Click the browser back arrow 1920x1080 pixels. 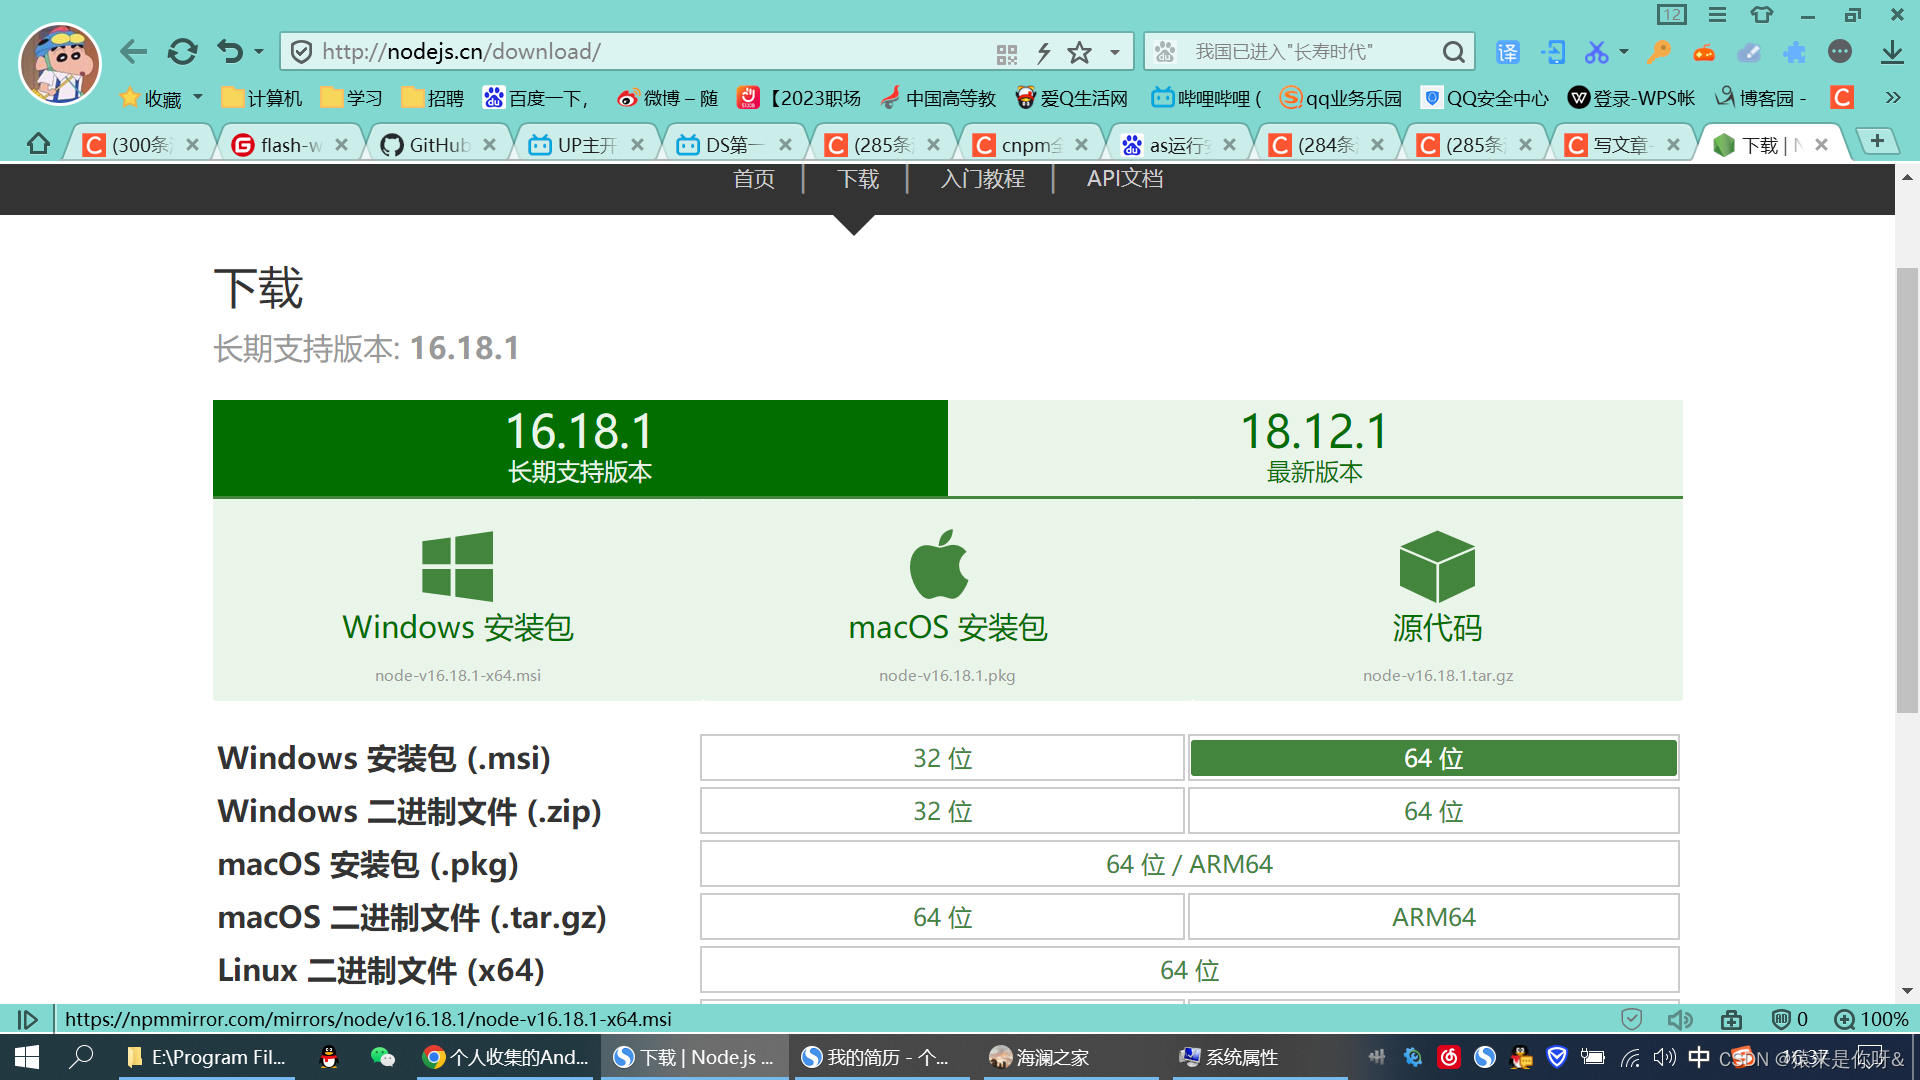tap(133, 52)
